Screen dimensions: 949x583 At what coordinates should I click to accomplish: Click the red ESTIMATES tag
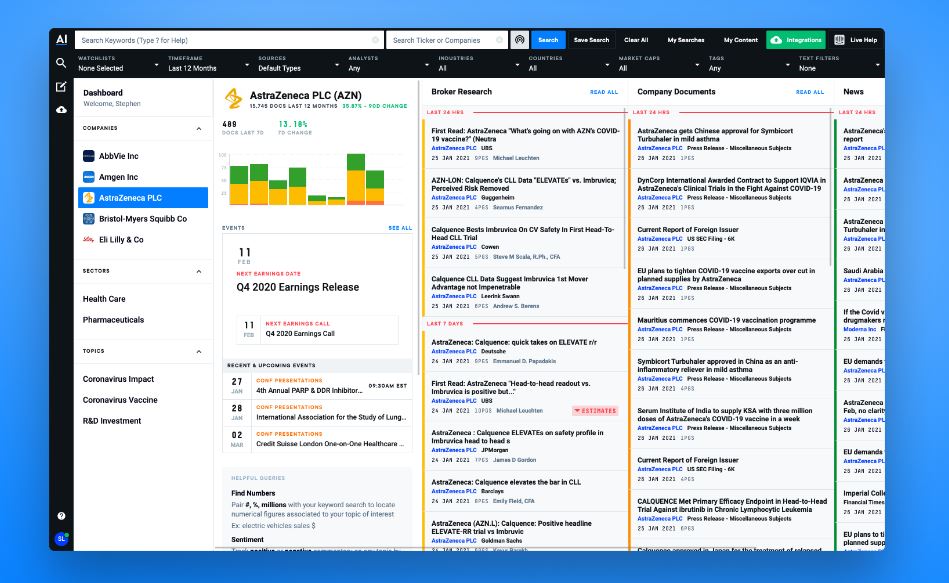tap(595, 410)
